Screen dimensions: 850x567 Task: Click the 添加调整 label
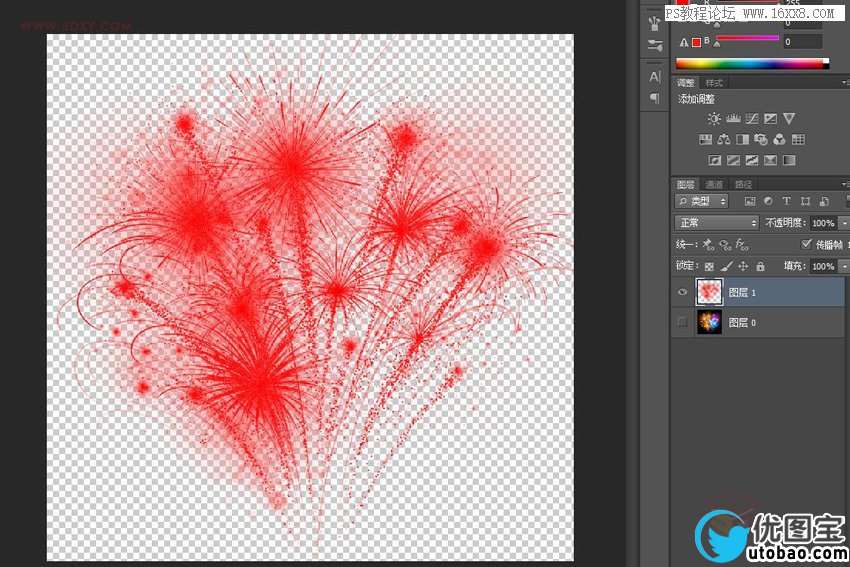click(x=697, y=99)
